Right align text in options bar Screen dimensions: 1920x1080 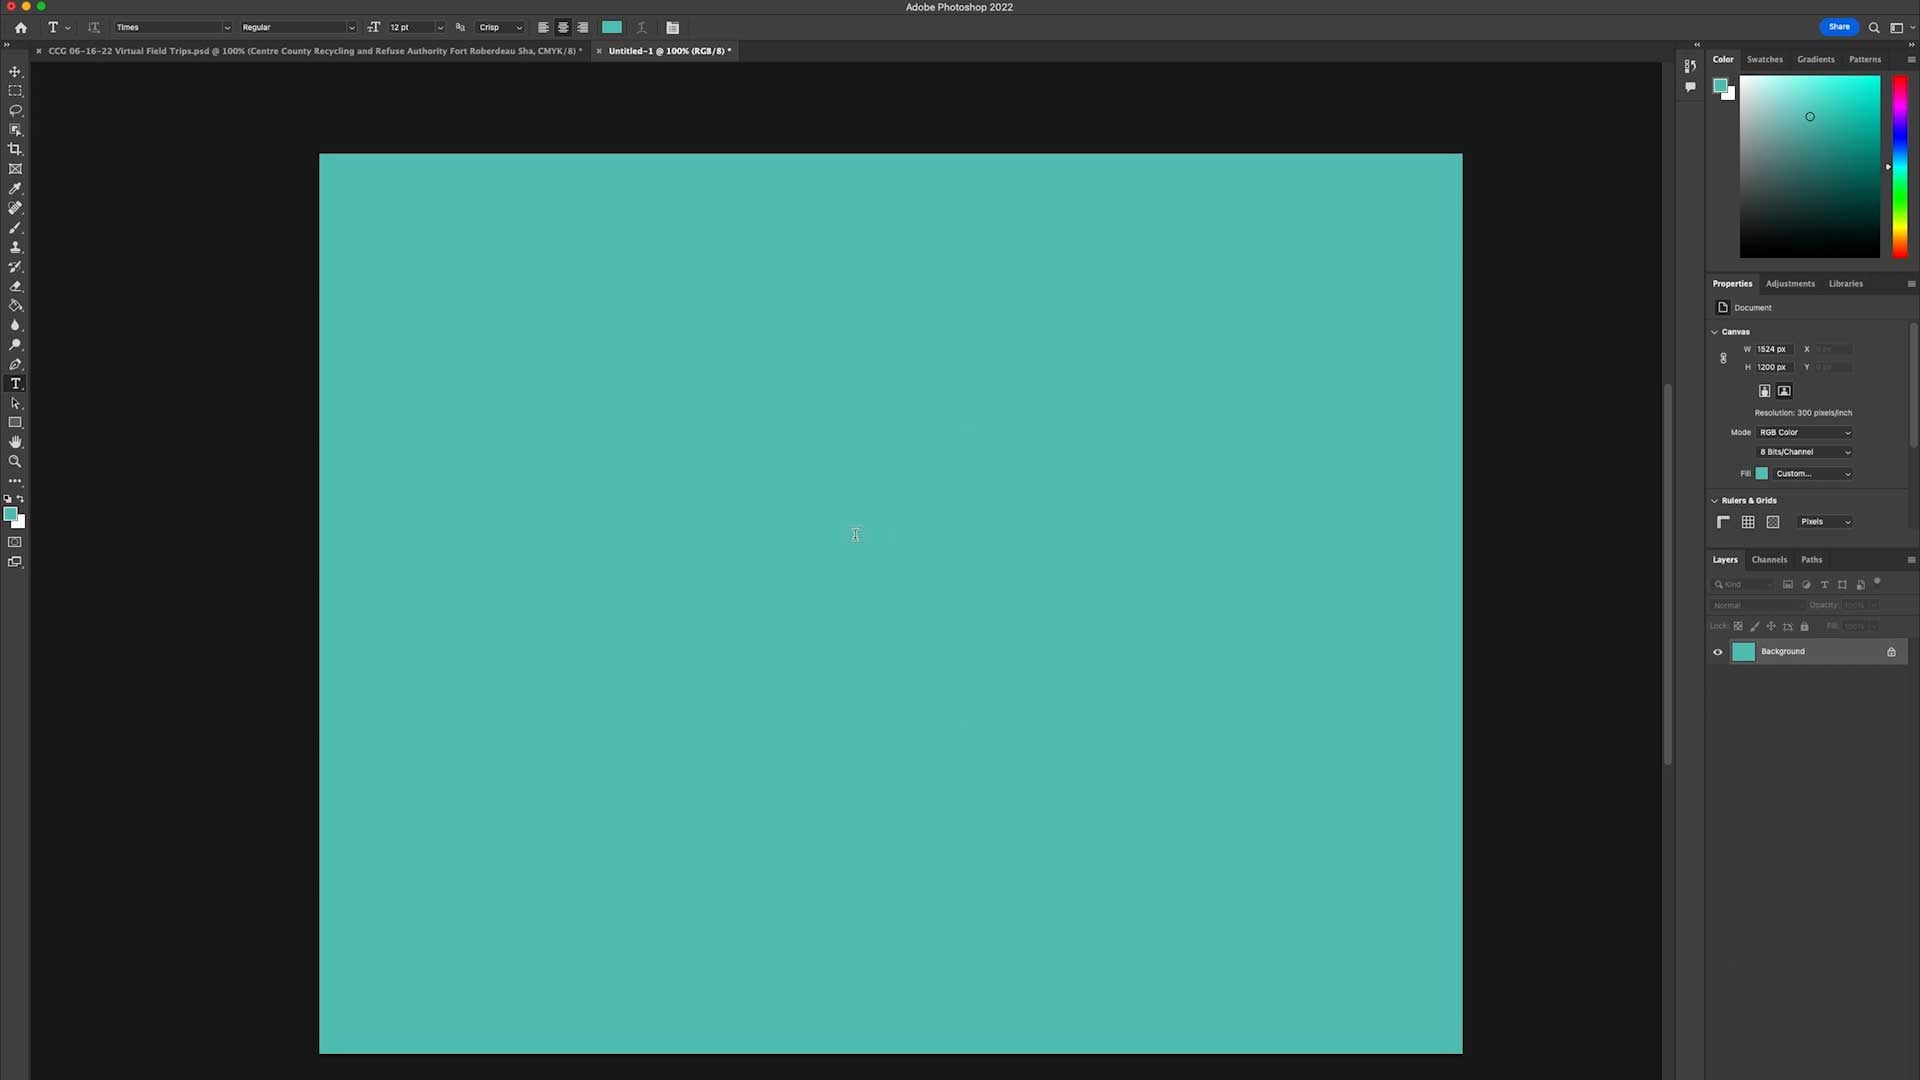point(583,28)
